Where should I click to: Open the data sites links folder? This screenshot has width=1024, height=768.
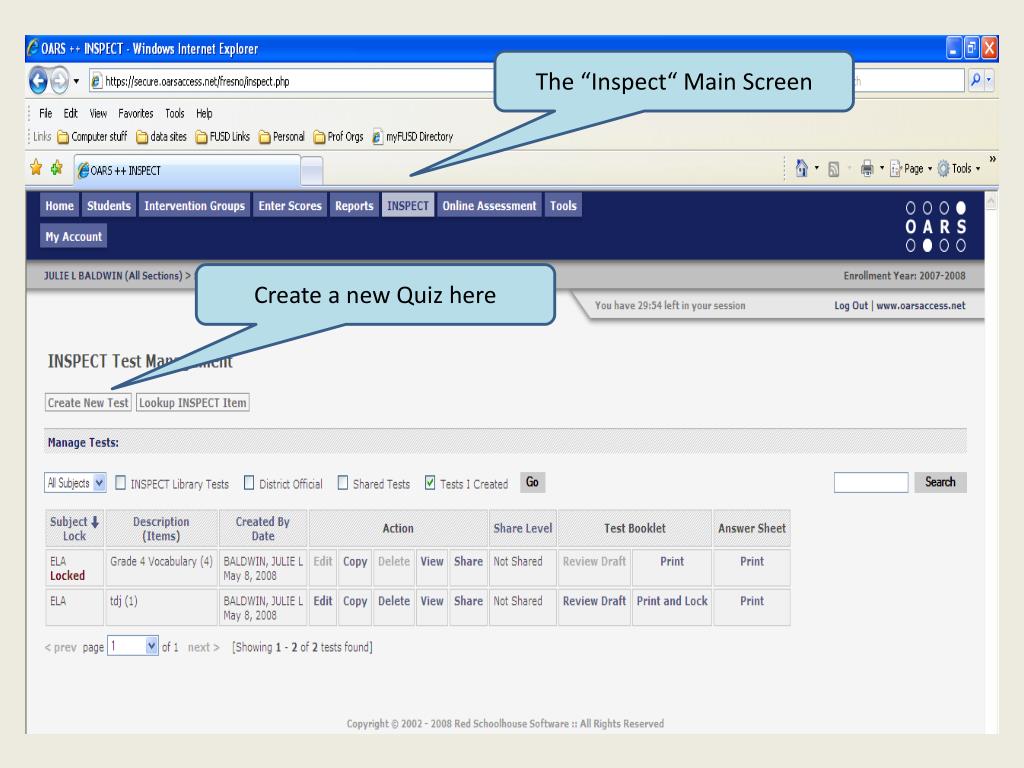point(161,136)
